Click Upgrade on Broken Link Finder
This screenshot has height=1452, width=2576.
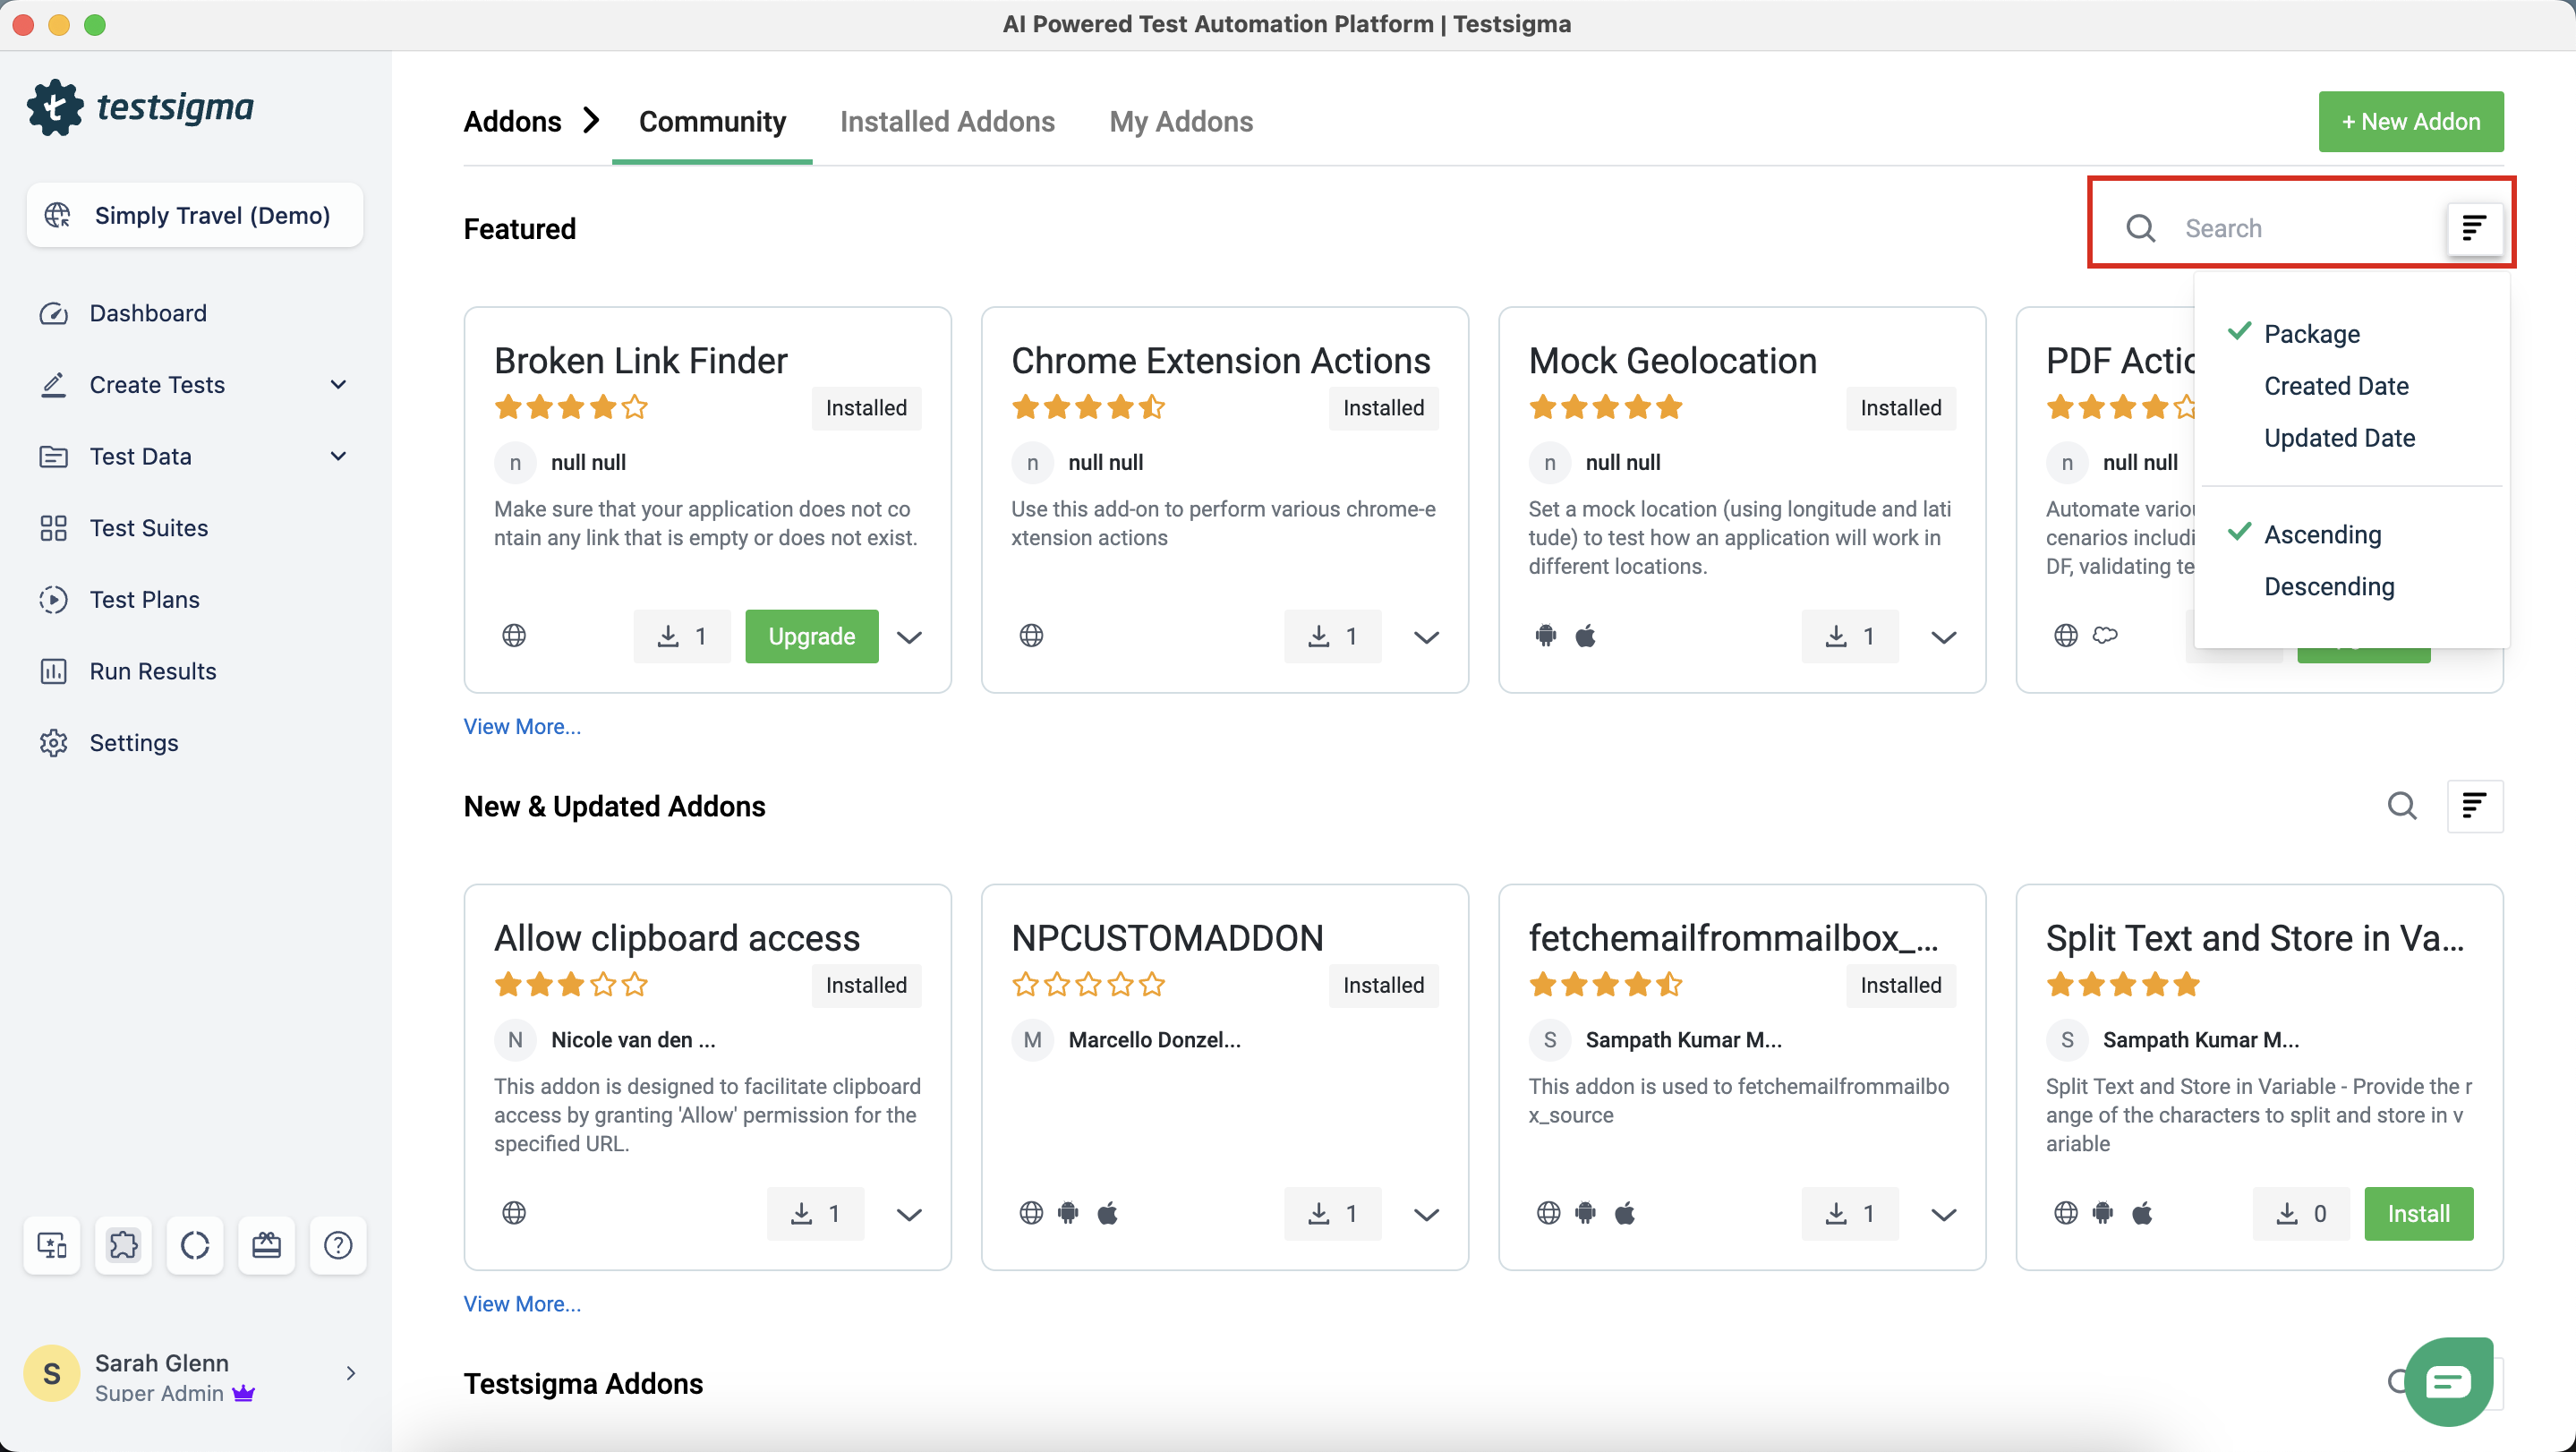click(811, 636)
